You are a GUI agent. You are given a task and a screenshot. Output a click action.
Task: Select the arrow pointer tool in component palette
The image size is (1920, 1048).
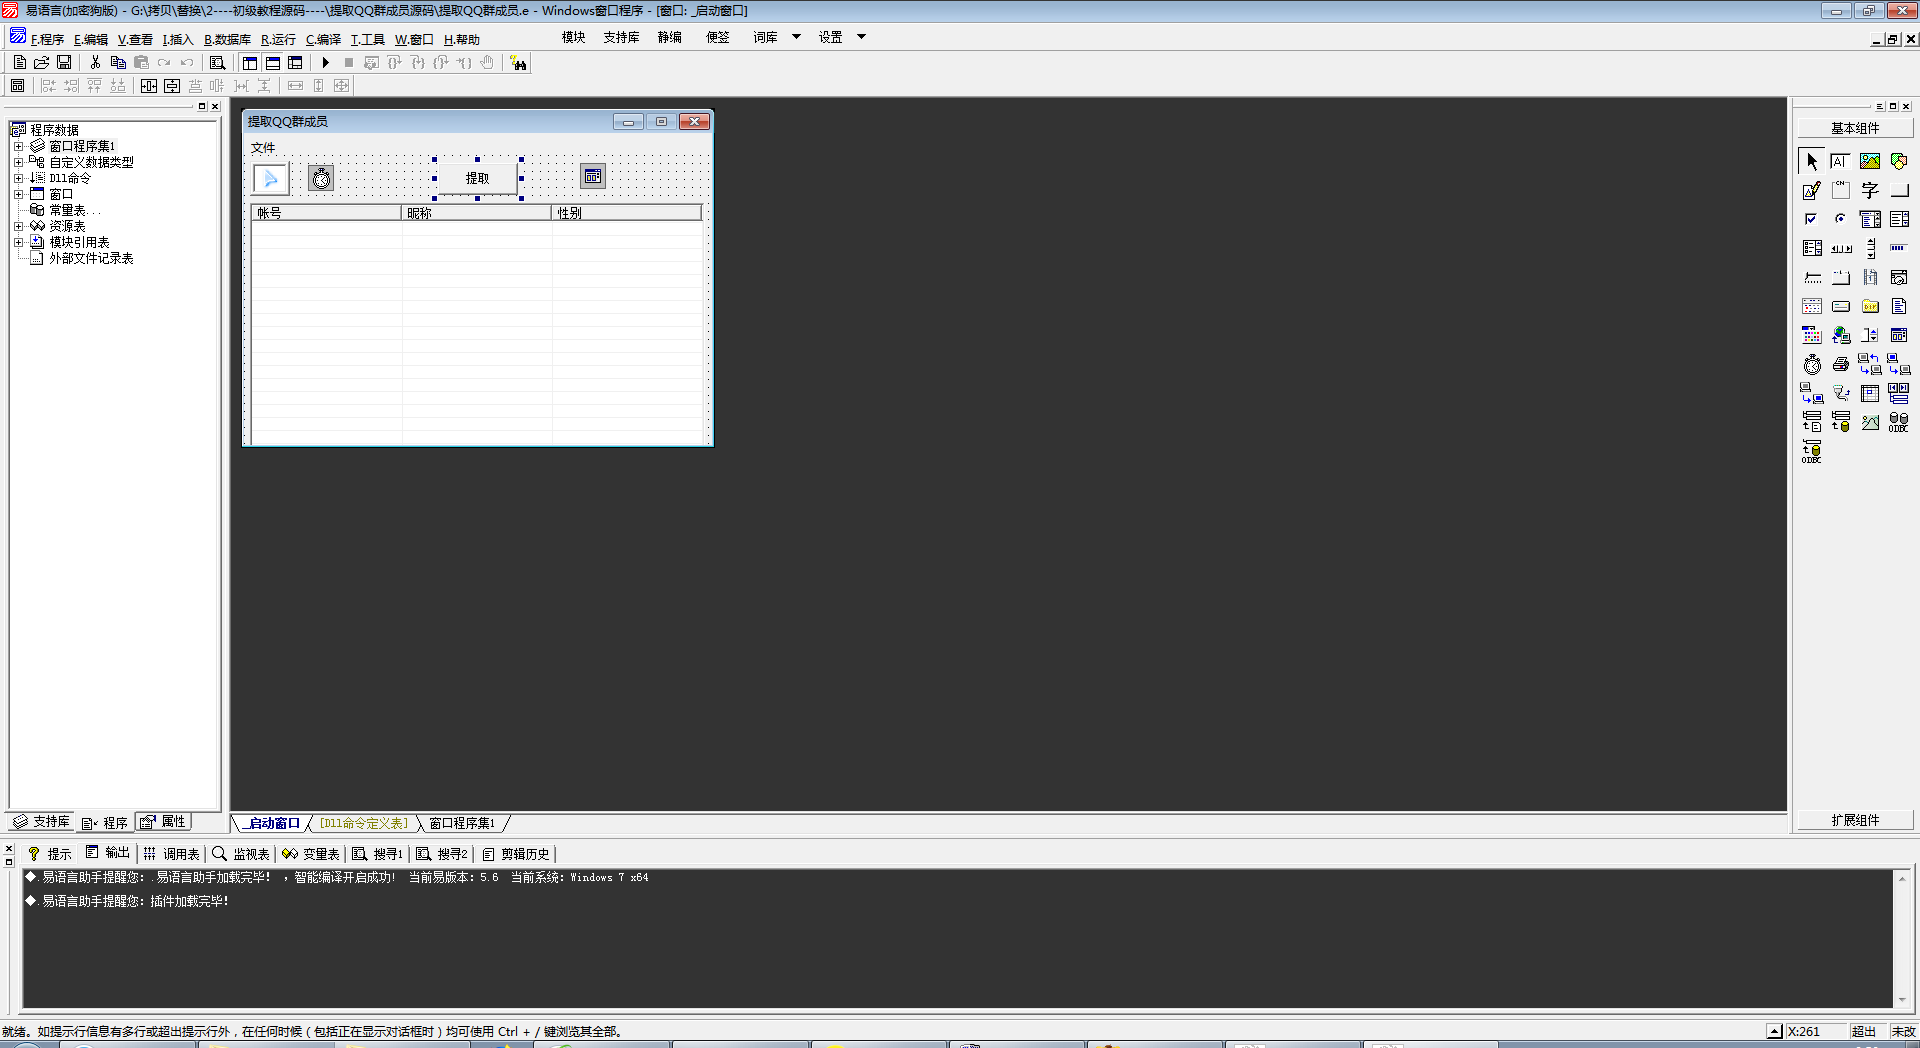pos(1812,161)
